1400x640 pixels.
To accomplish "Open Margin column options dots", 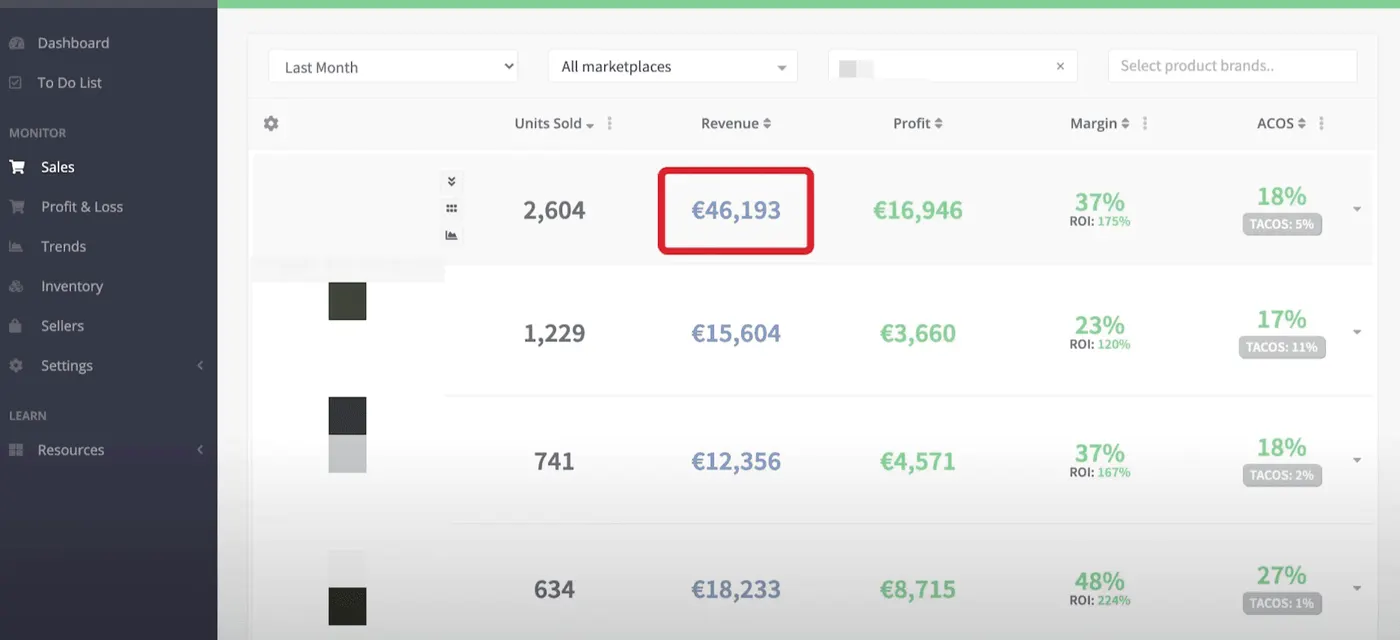I will (1145, 124).
